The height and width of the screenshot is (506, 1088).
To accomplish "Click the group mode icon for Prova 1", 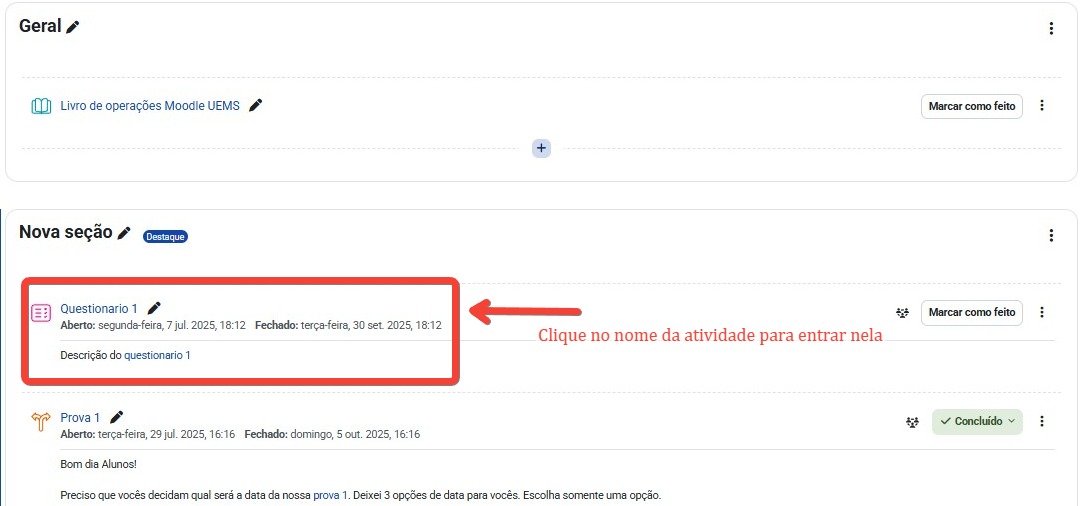I will coord(912,422).
